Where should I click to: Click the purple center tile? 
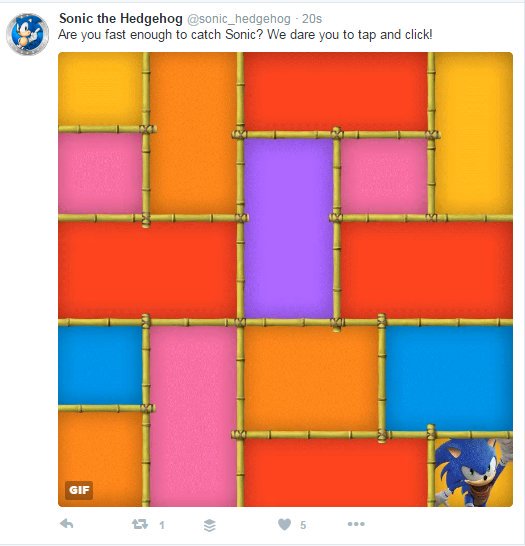[288, 228]
